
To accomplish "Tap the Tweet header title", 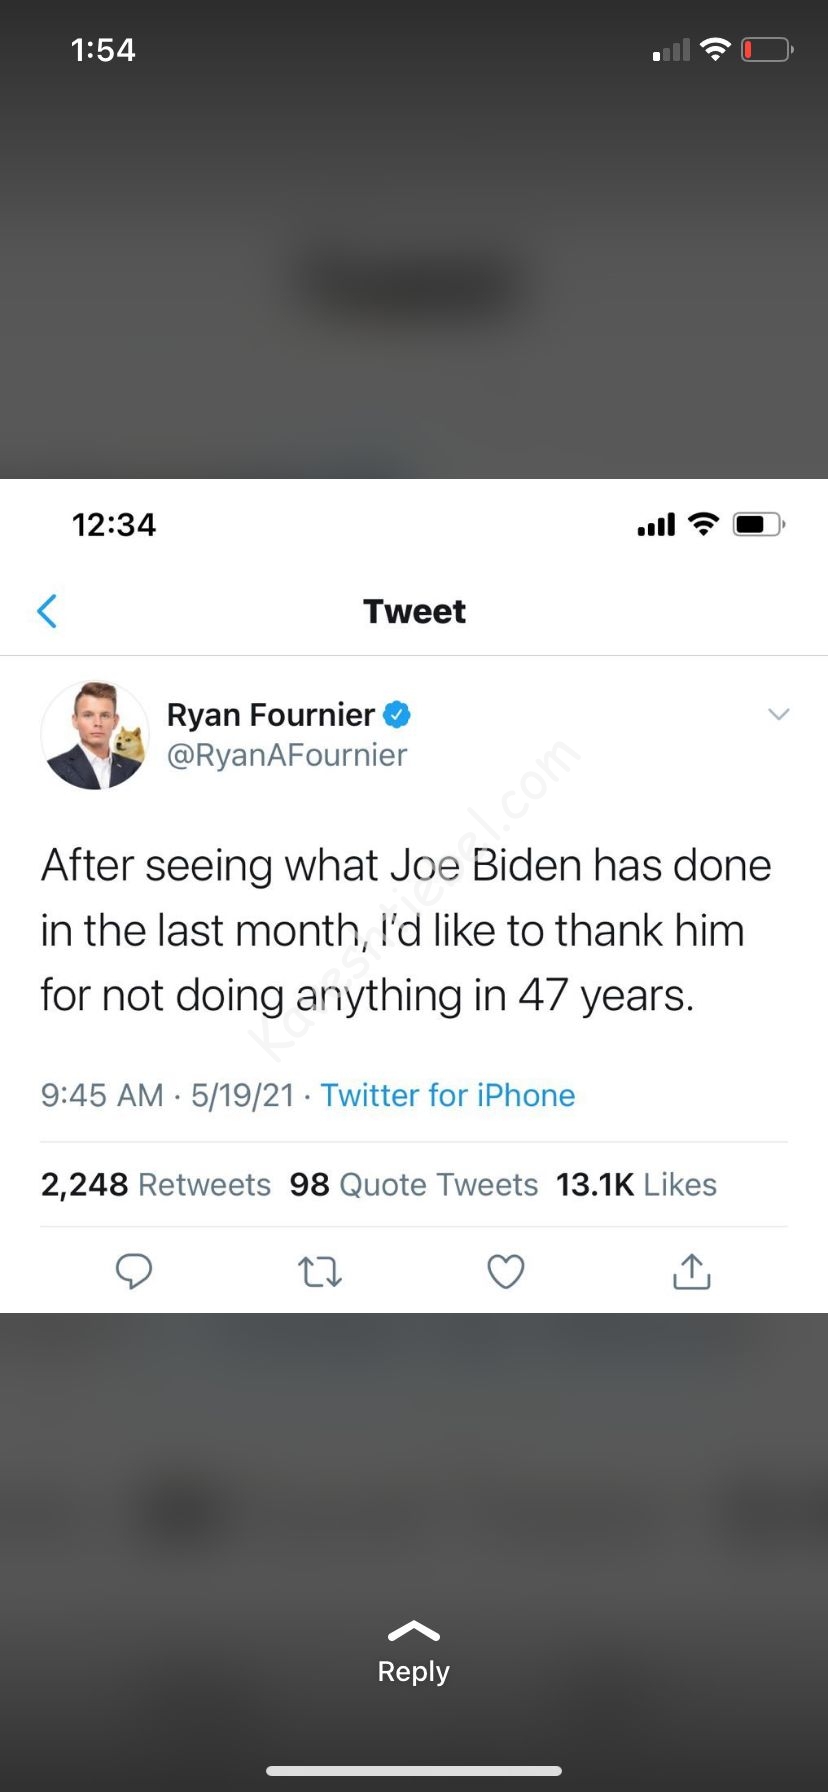I will click(x=414, y=611).
